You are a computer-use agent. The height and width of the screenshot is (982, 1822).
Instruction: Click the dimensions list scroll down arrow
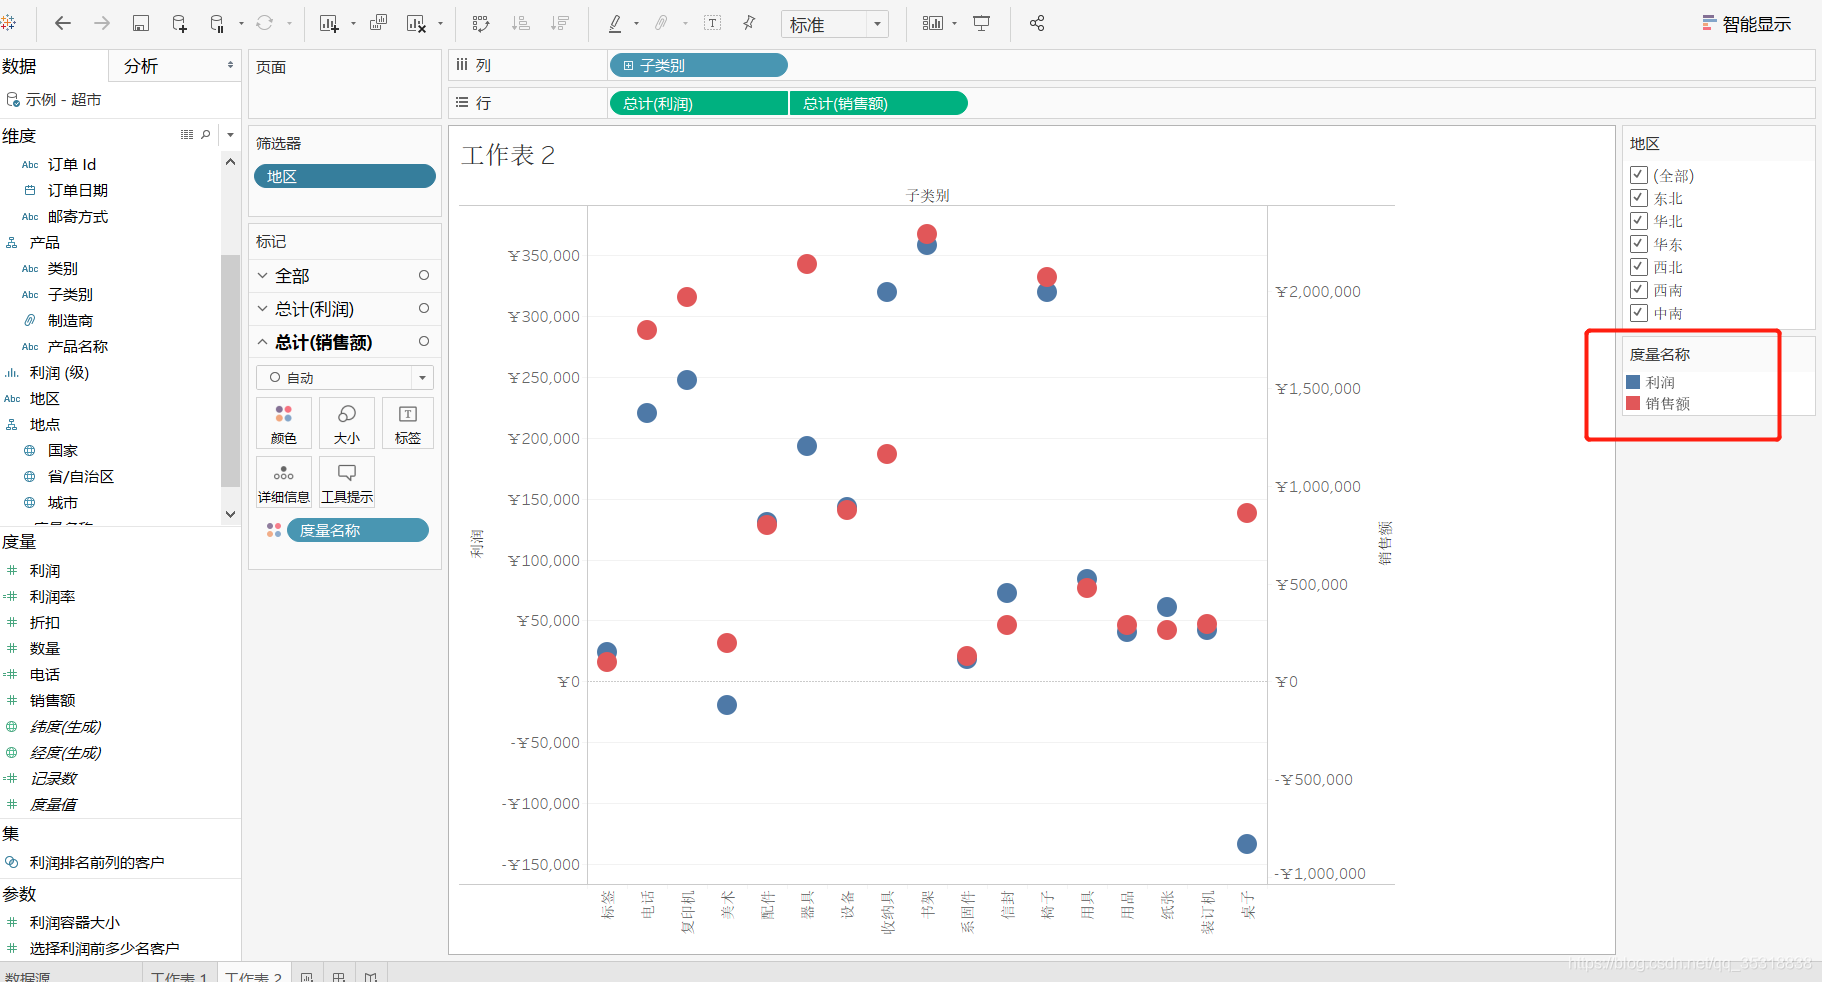click(230, 514)
